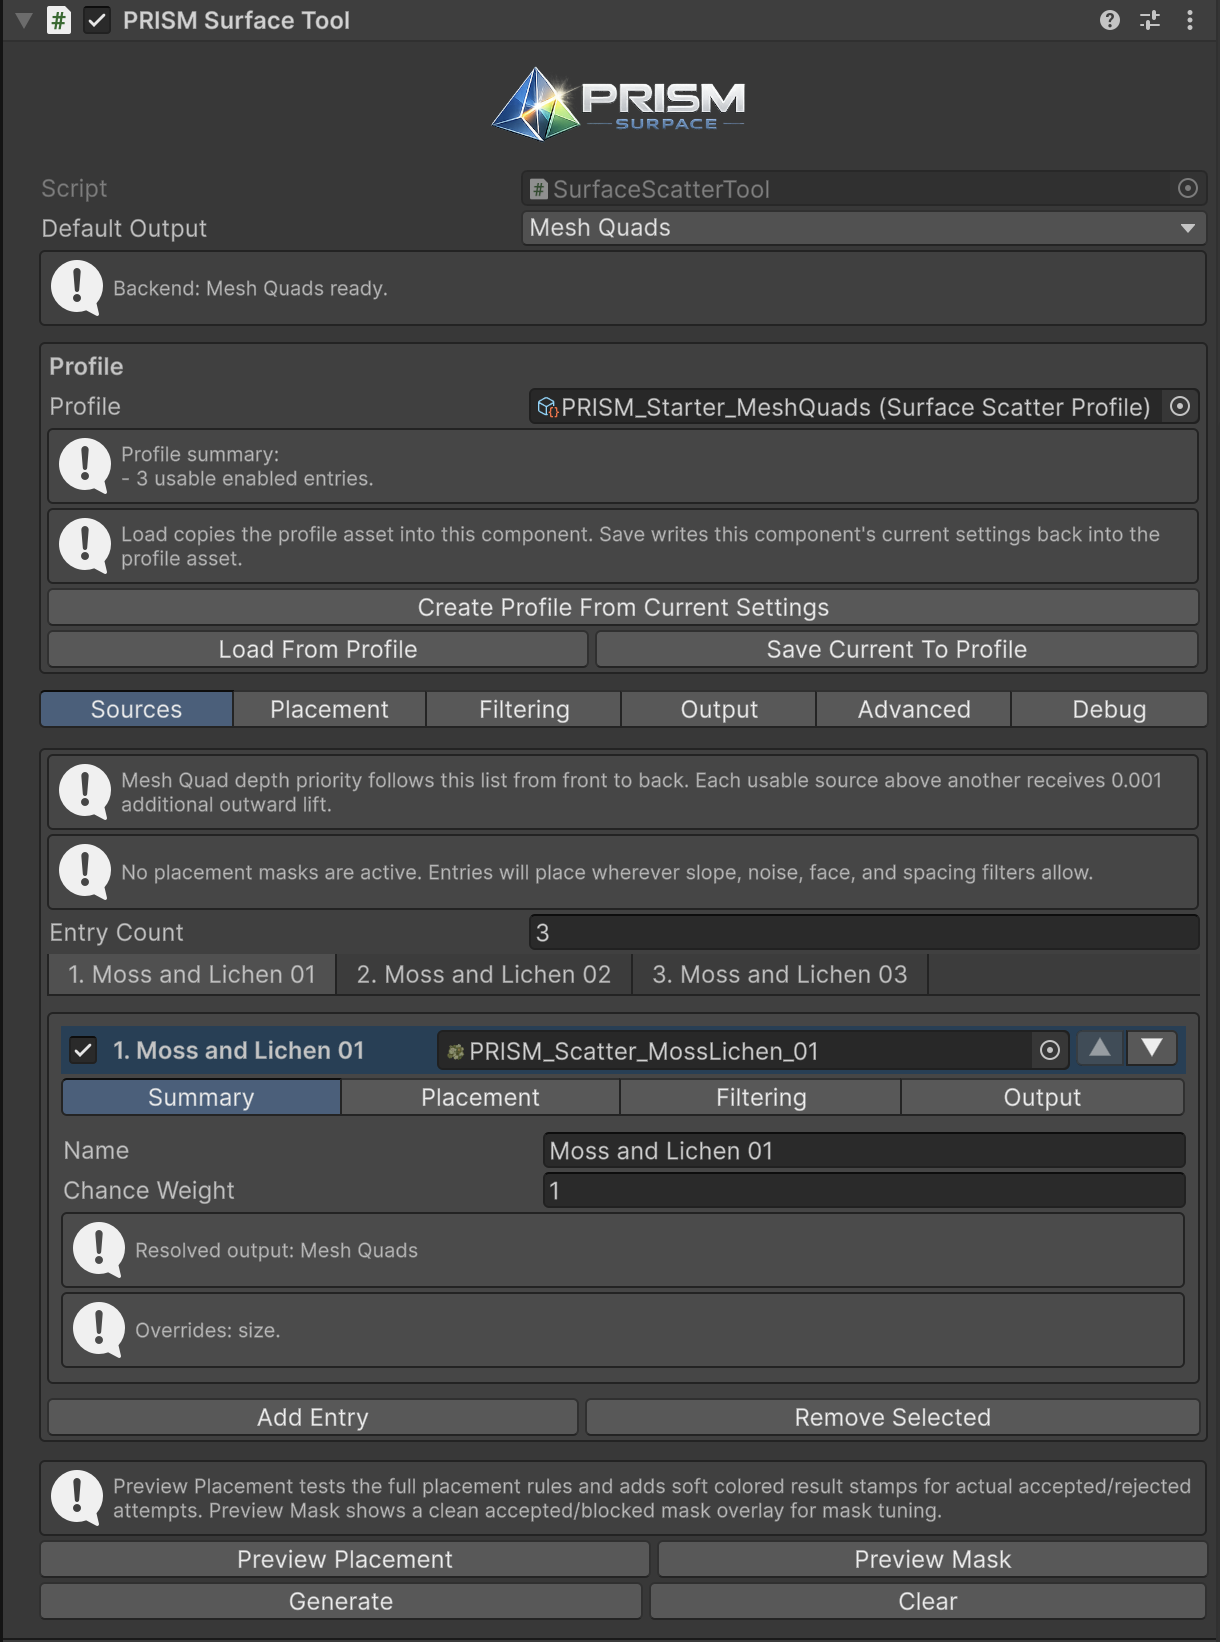Switch to the main Filtering tab

524,709
